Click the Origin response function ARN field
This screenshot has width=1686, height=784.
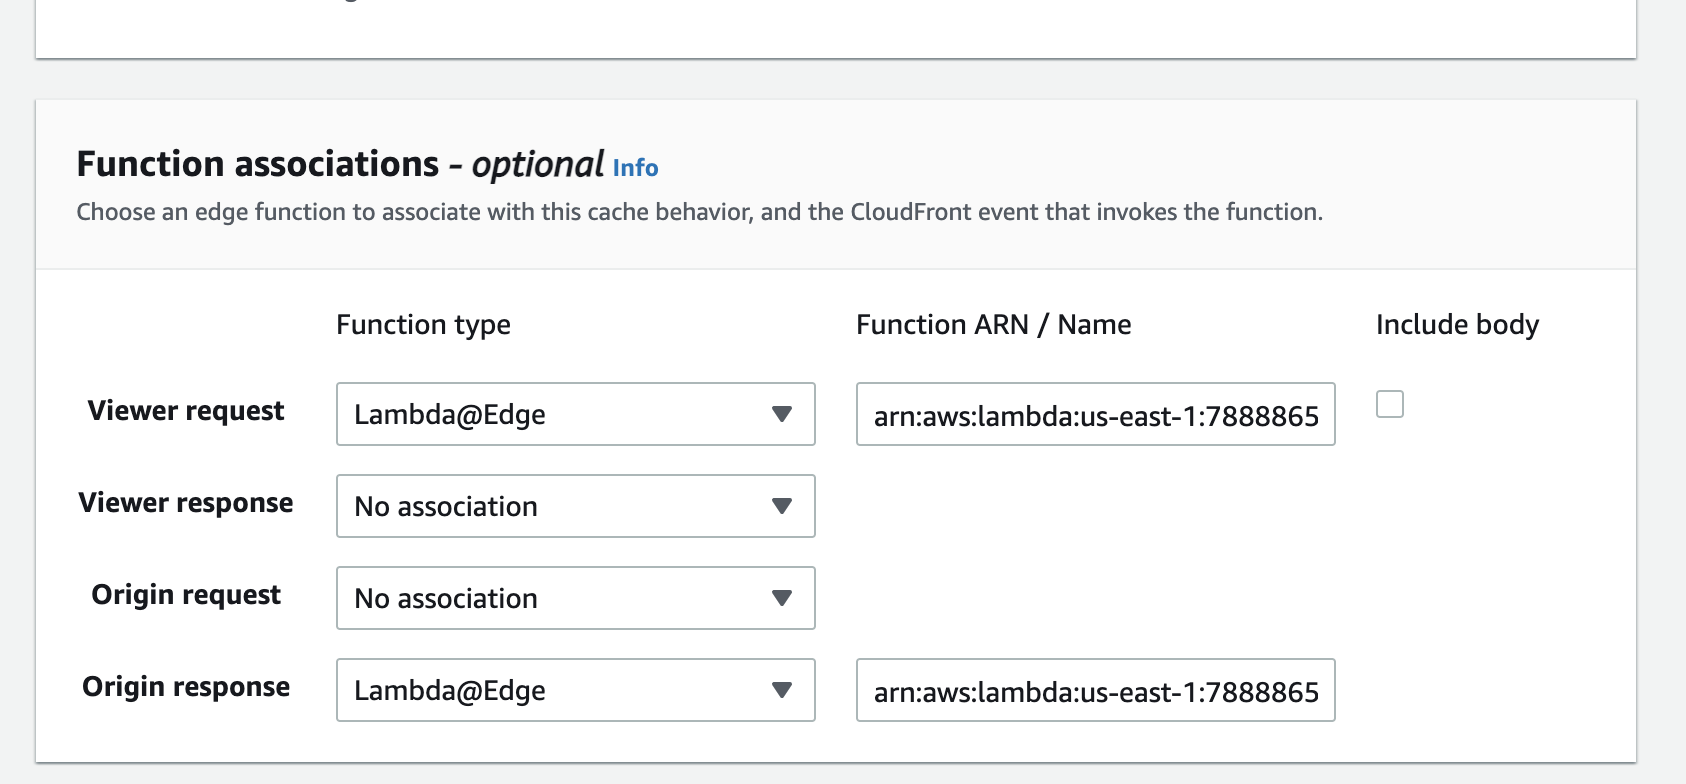coord(1095,690)
